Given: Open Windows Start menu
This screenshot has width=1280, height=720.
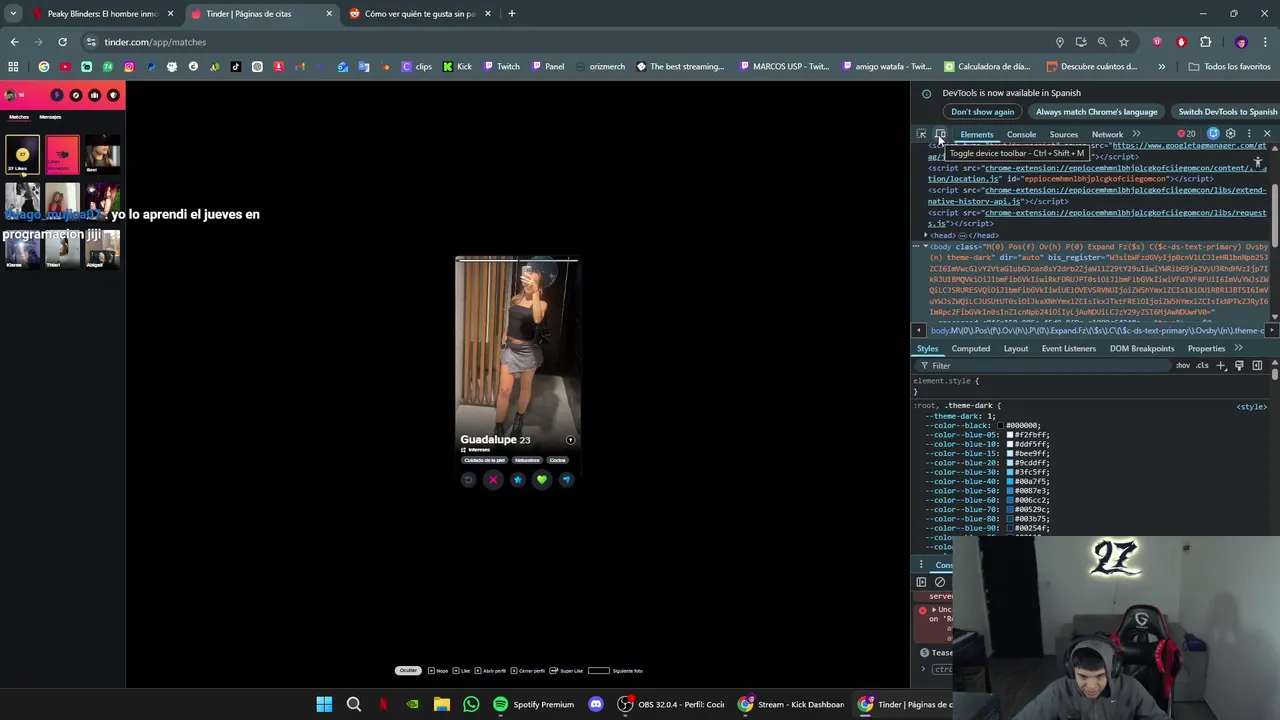Looking at the screenshot, I should (324, 704).
